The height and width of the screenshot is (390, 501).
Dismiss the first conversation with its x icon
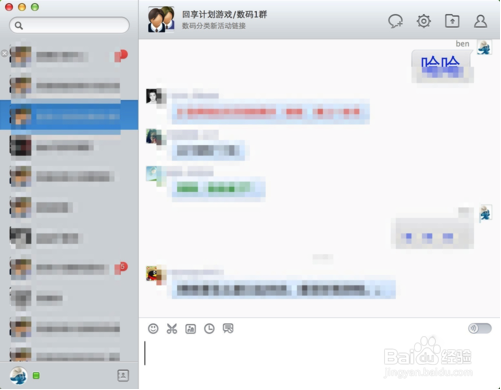pyautogui.click(x=4, y=53)
